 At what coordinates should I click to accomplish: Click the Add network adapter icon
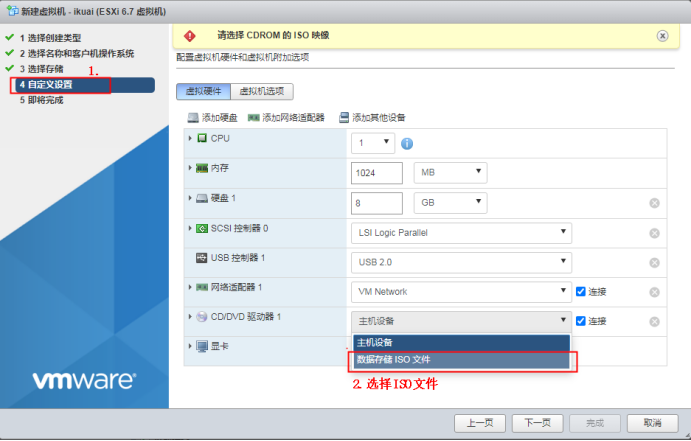point(254,118)
